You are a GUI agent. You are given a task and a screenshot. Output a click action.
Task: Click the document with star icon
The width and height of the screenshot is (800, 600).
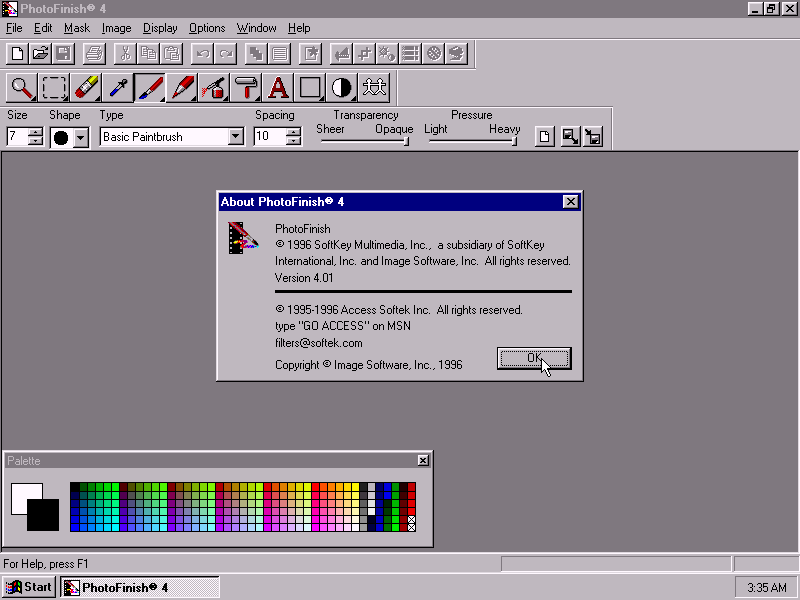(311, 54)
